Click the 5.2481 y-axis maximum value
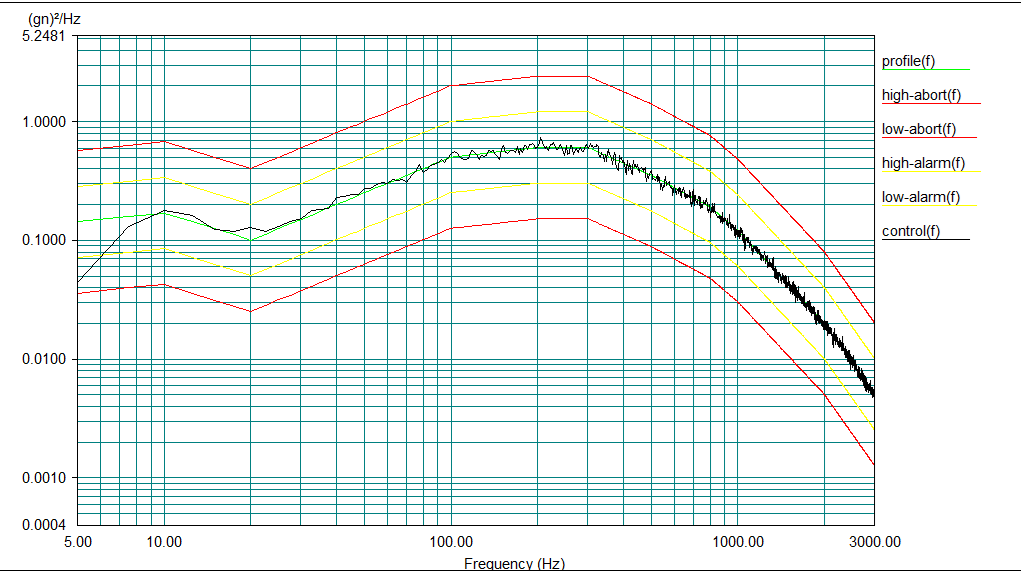This screenshot has height=571, width=1021. click(44, 38)
